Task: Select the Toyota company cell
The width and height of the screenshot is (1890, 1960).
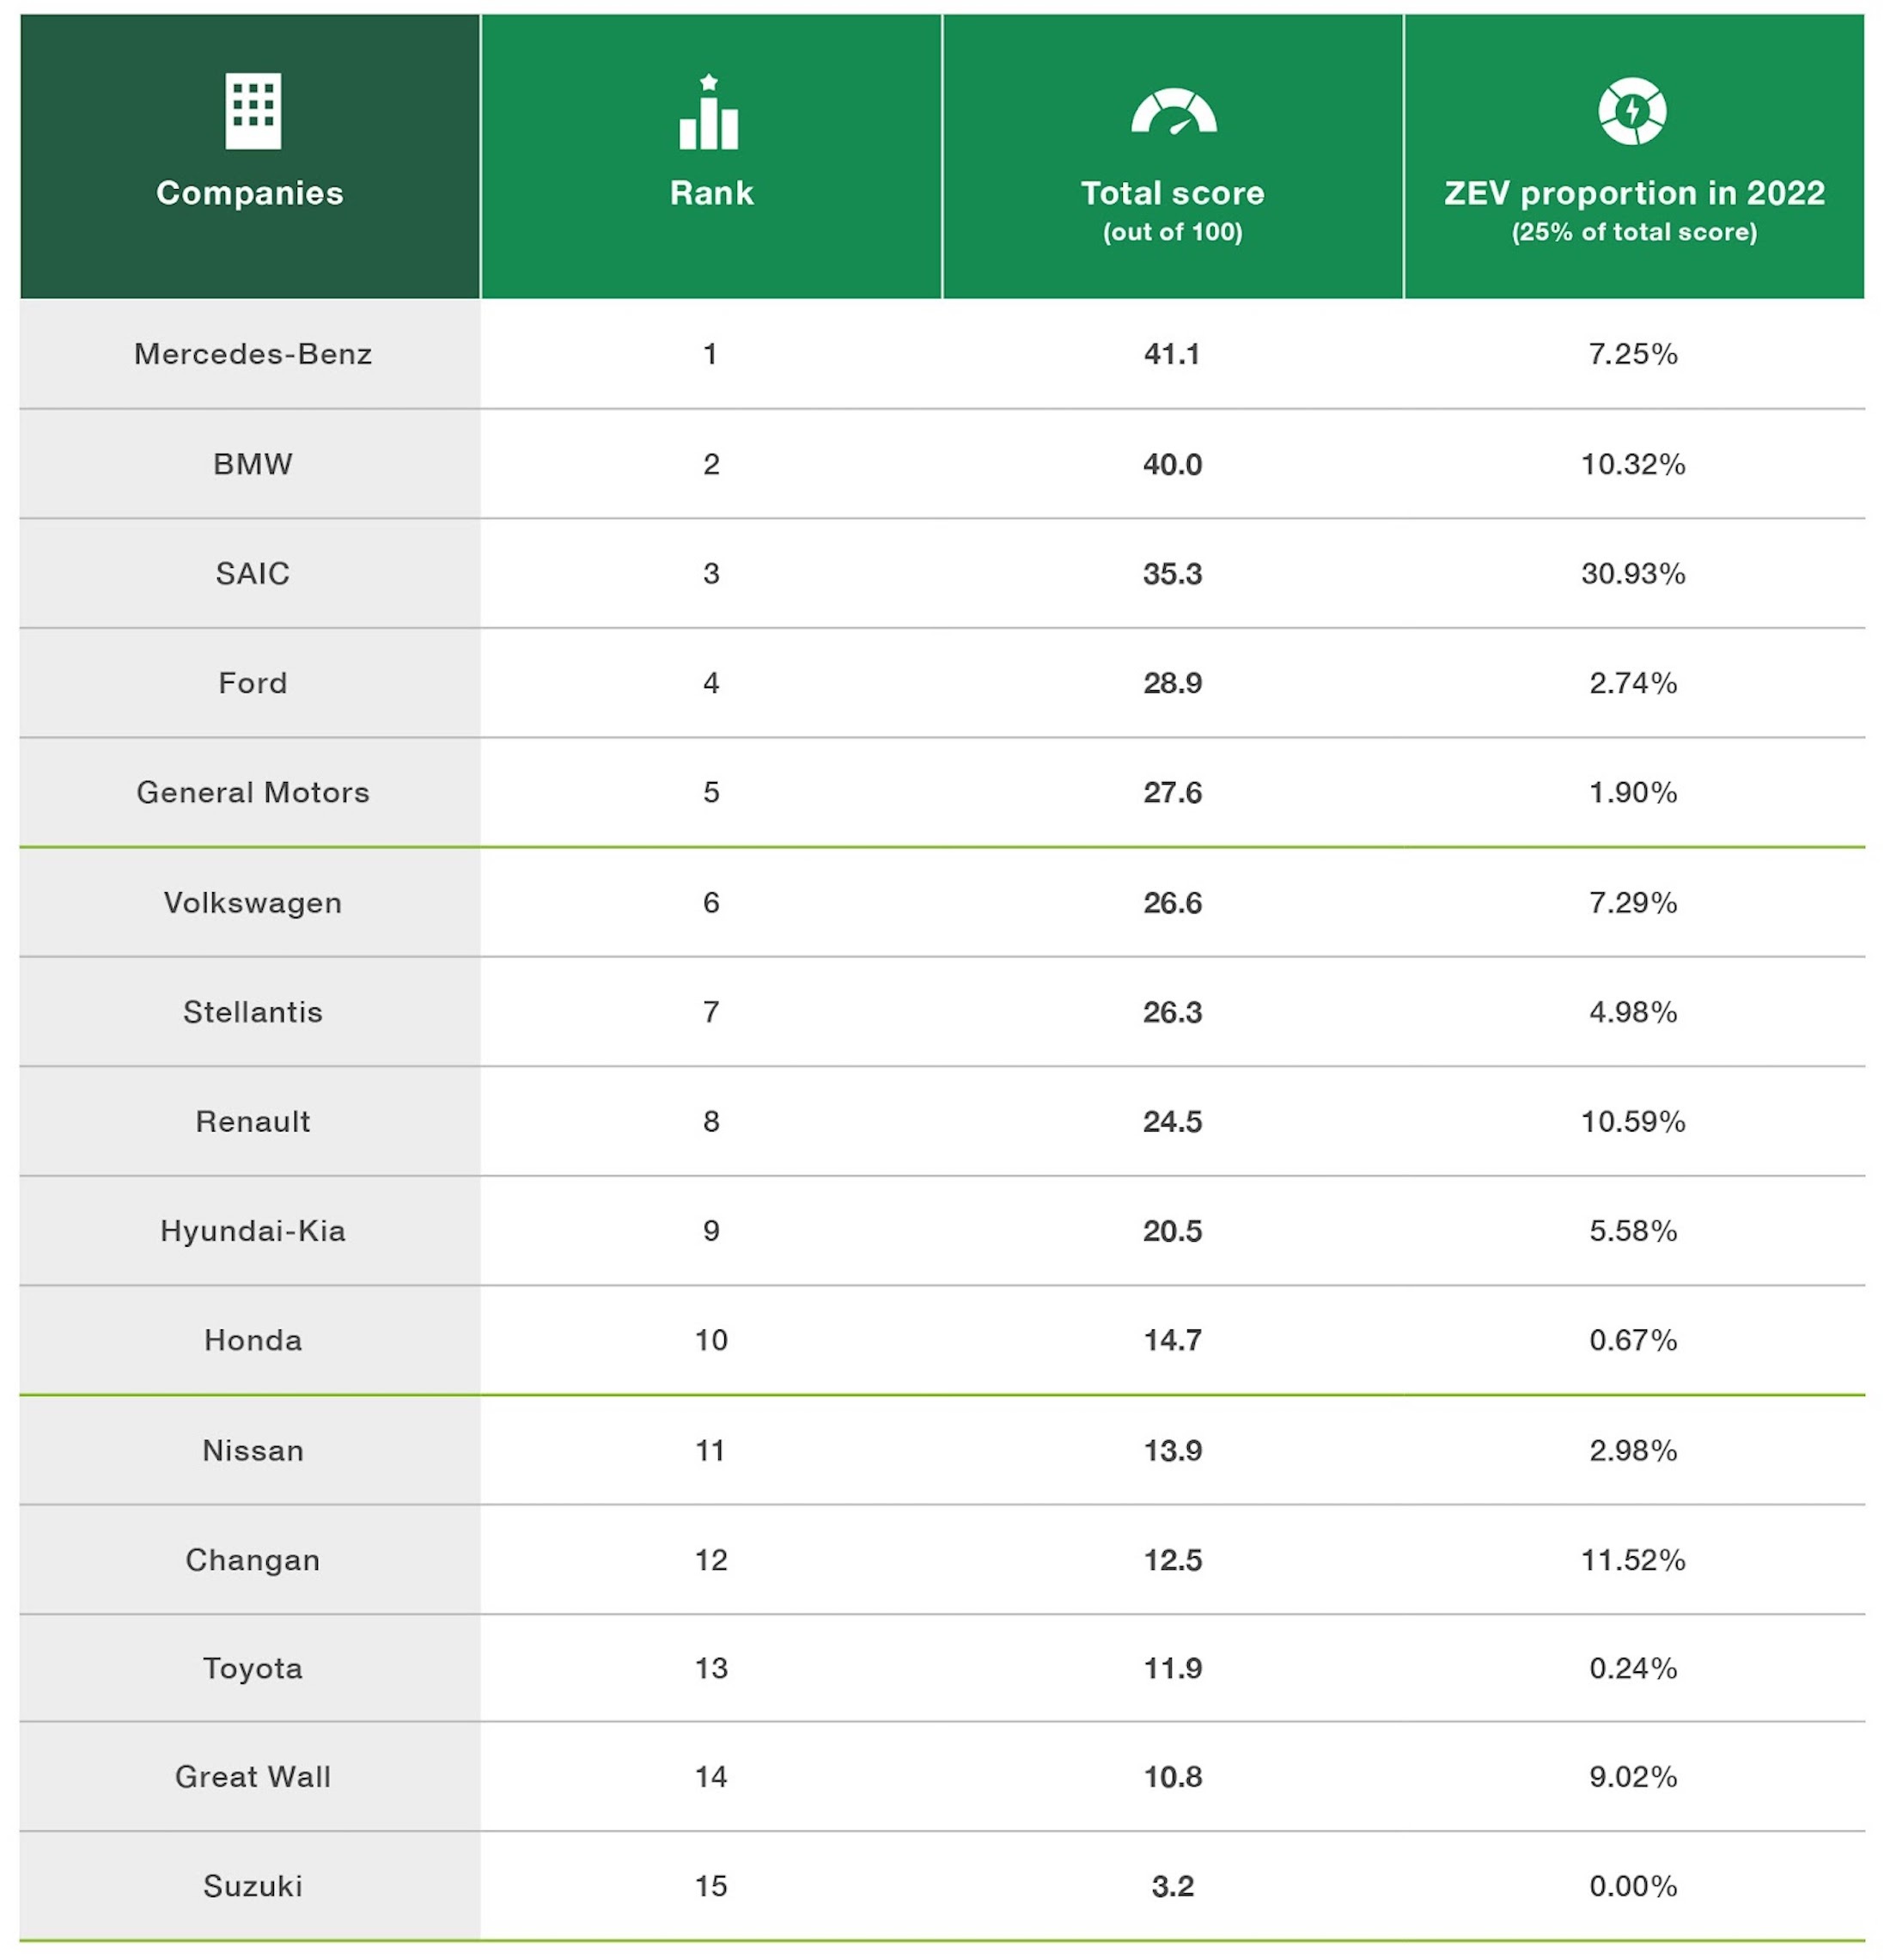Action: [x=253, y=1669]
